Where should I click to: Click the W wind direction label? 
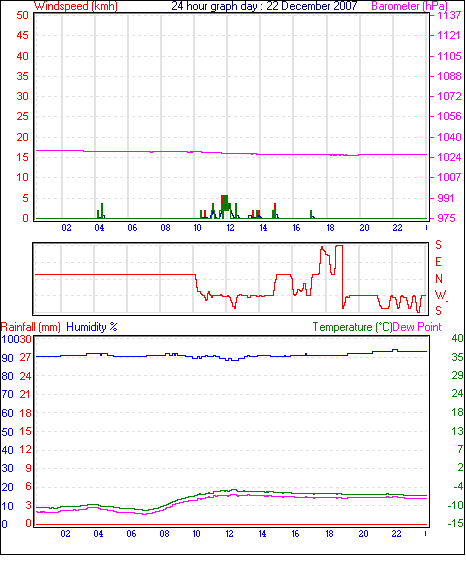pos(440,295)
